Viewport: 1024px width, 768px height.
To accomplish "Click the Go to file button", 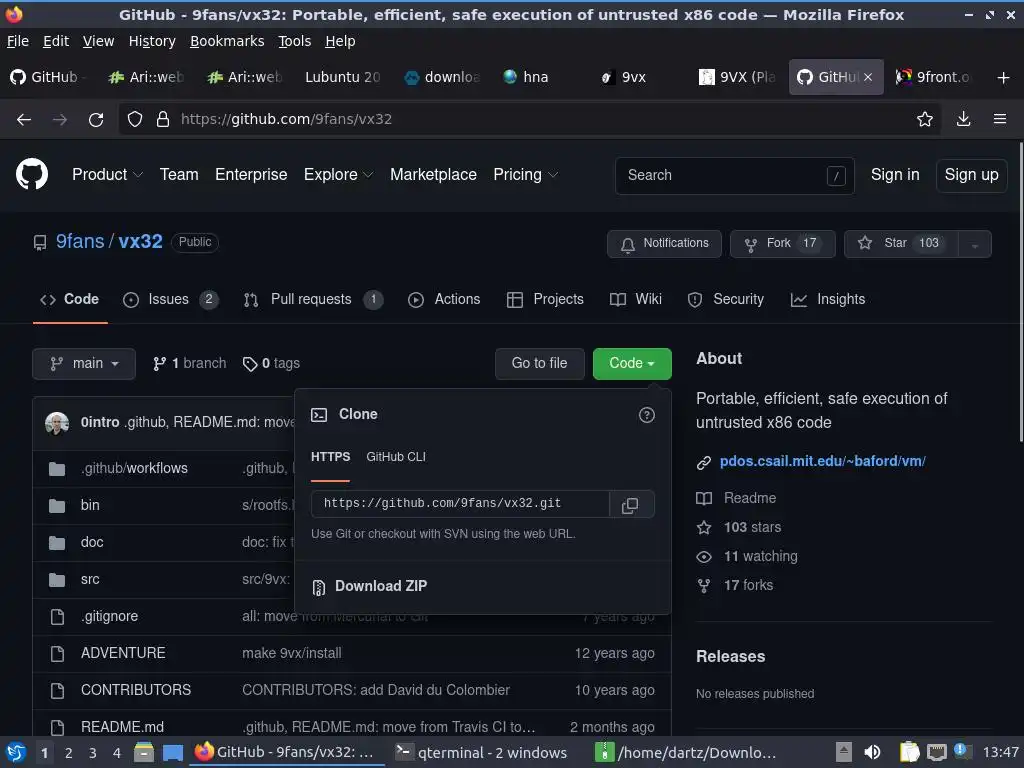I will click(x=539, y=364).
